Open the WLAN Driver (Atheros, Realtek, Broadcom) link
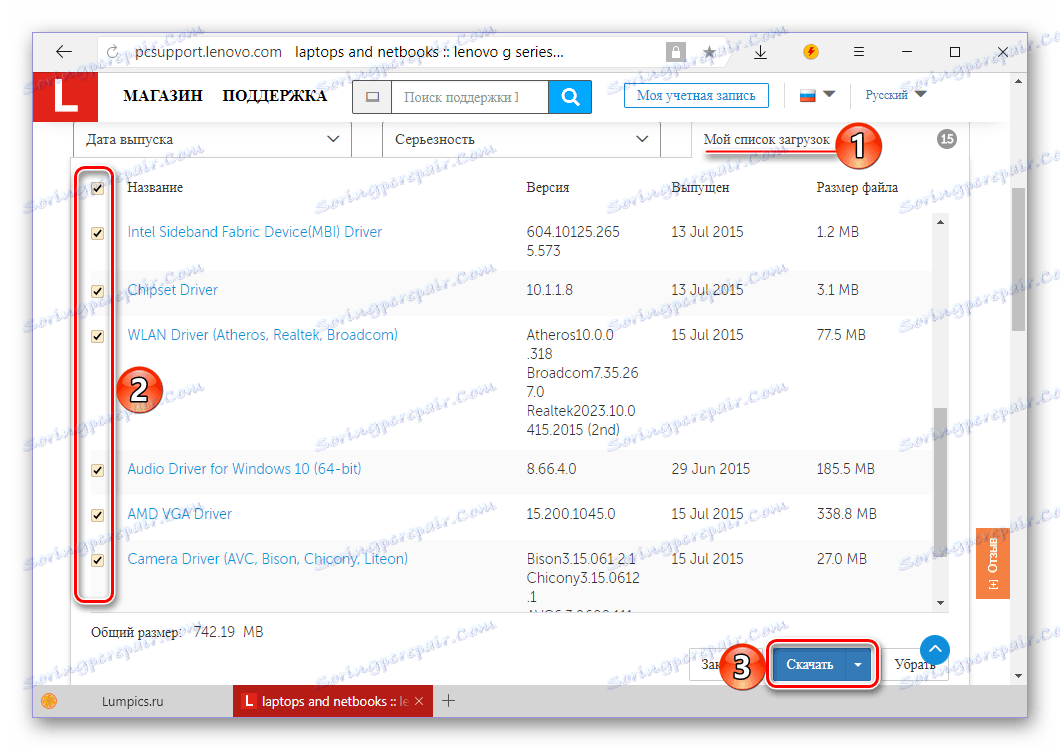This screenshot has height=750, width=1060. point(262,335)
